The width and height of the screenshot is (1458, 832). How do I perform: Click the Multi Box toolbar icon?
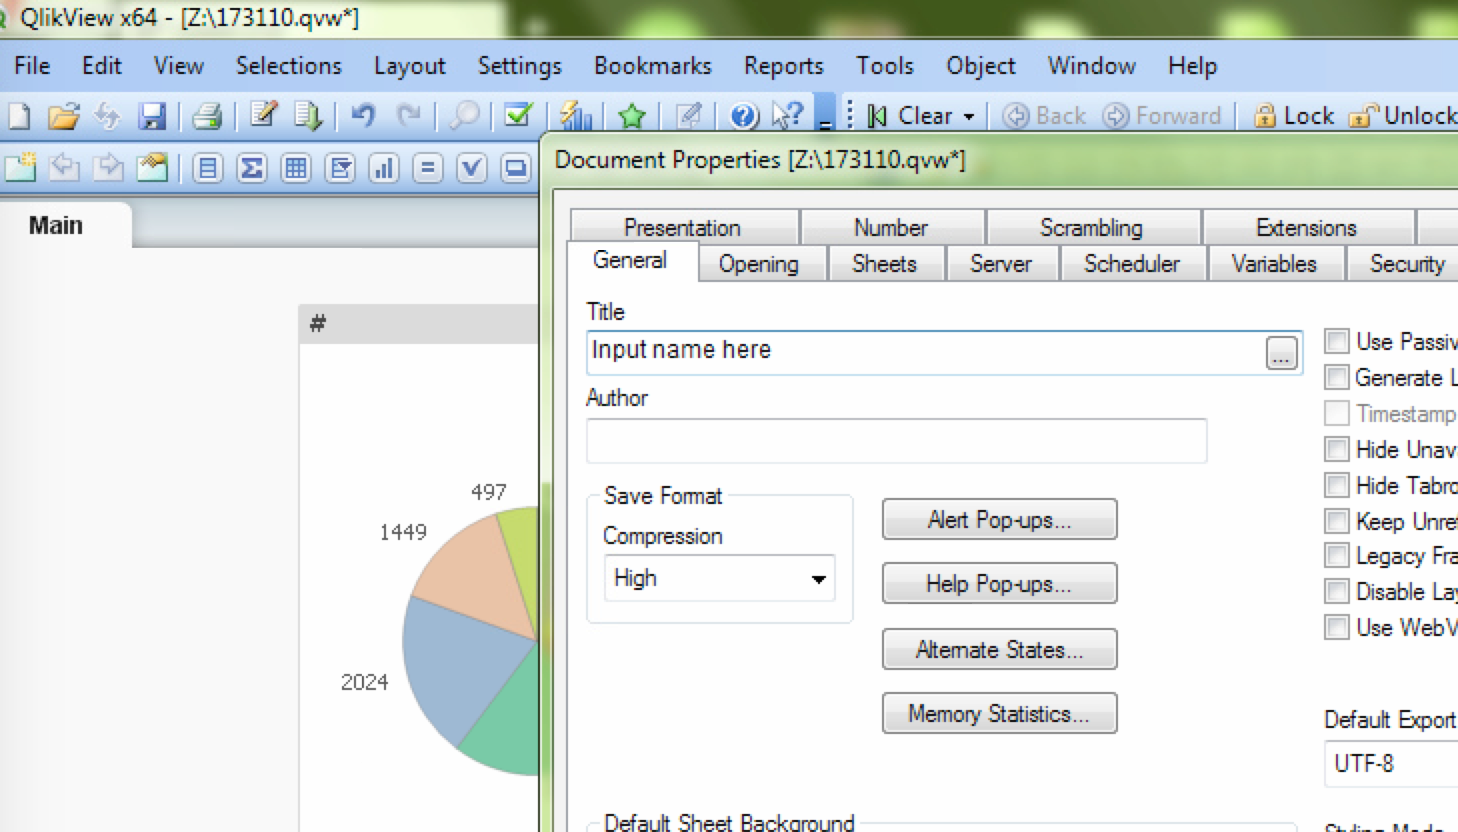pyautogui.click(x=340, y=168)
